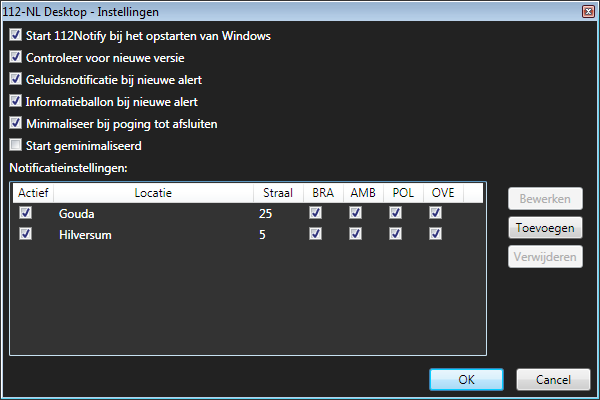Sort by the Locatie column header

(x=153, y=193)
